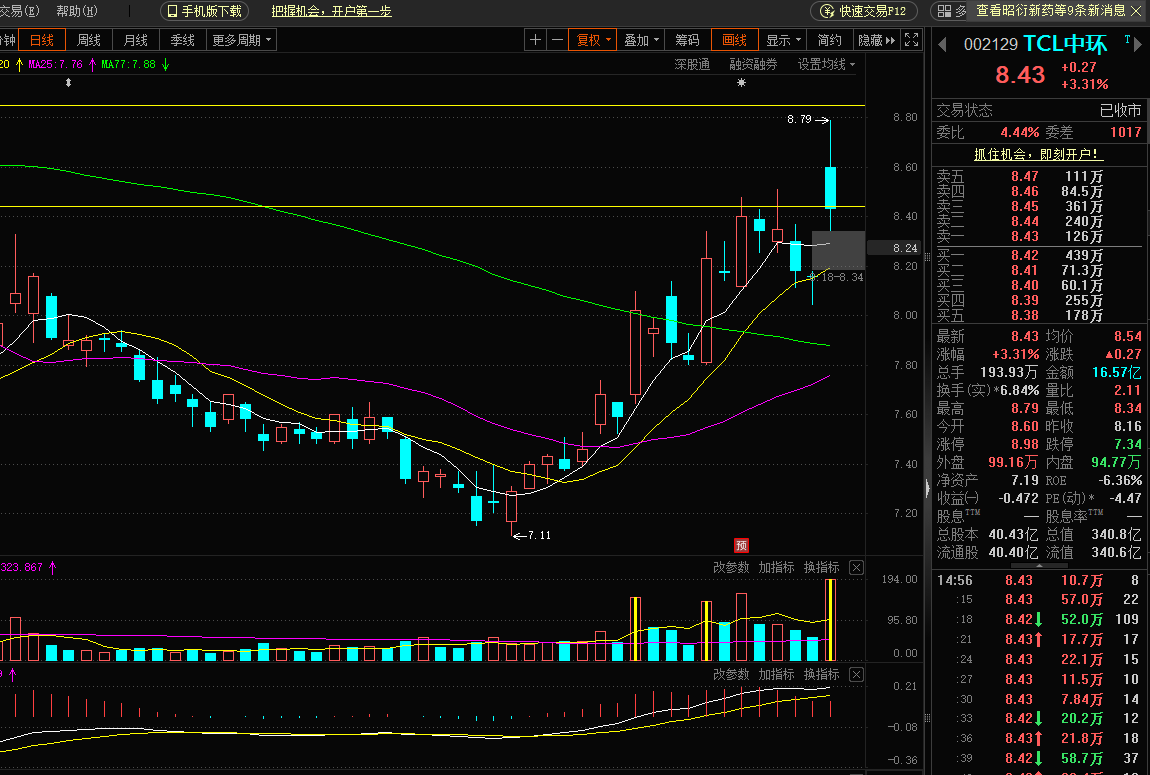1150x775 pixels.
Task: Click 换指标 on MACD panel
Action: [x=821, y=675]
